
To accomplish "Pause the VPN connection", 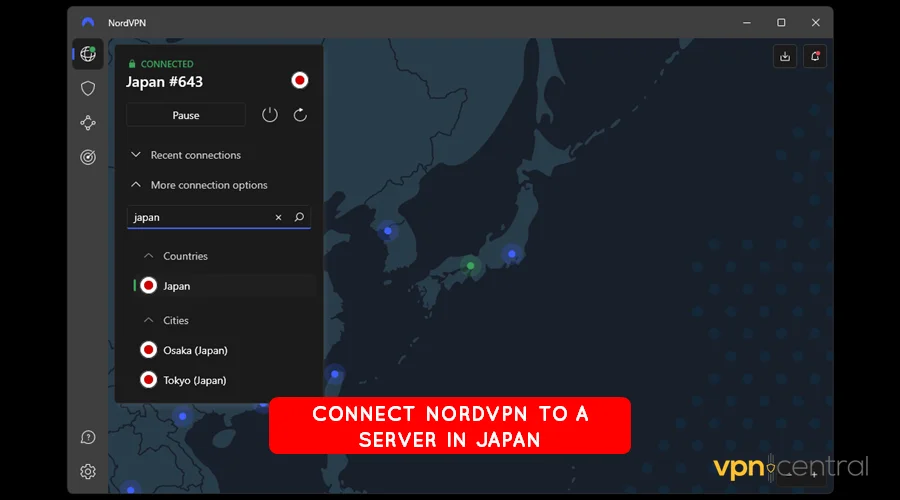I will click(x=186, y=115).
